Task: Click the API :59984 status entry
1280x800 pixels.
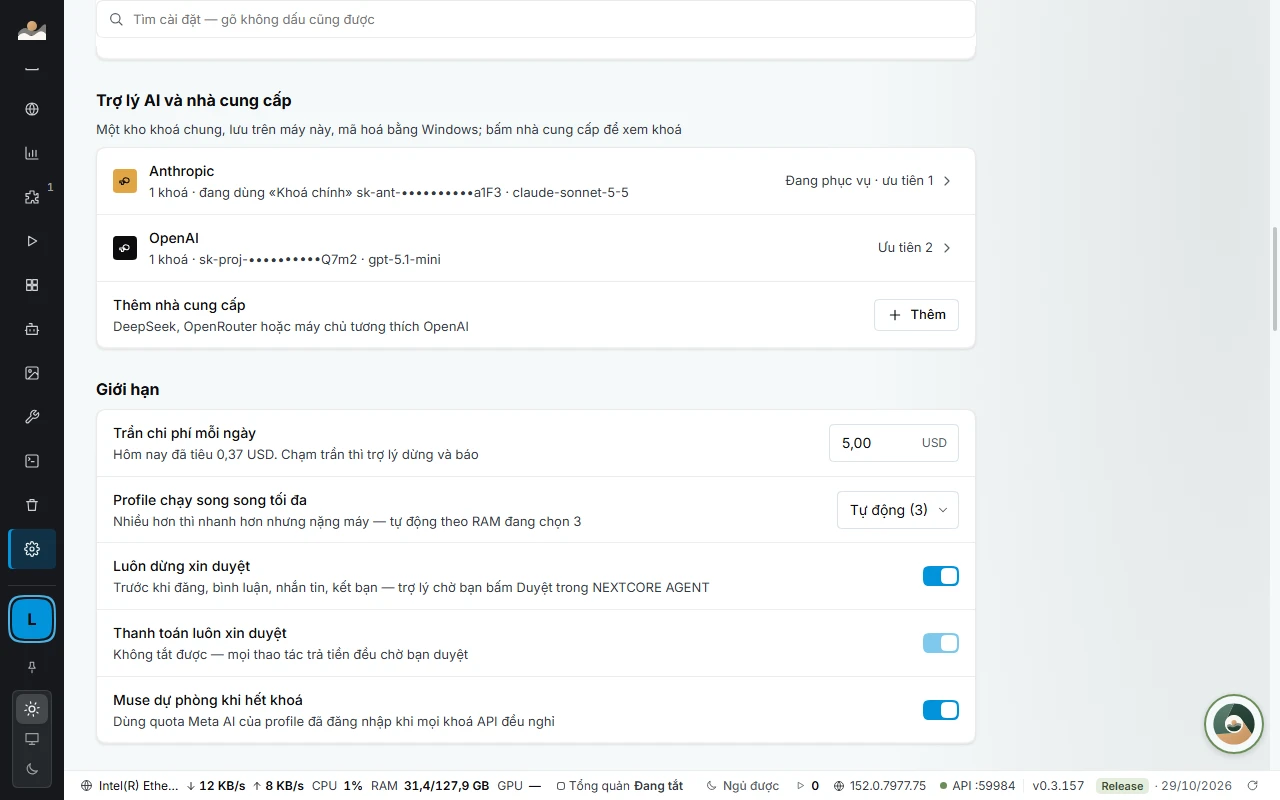Action: tap(977, 786)
